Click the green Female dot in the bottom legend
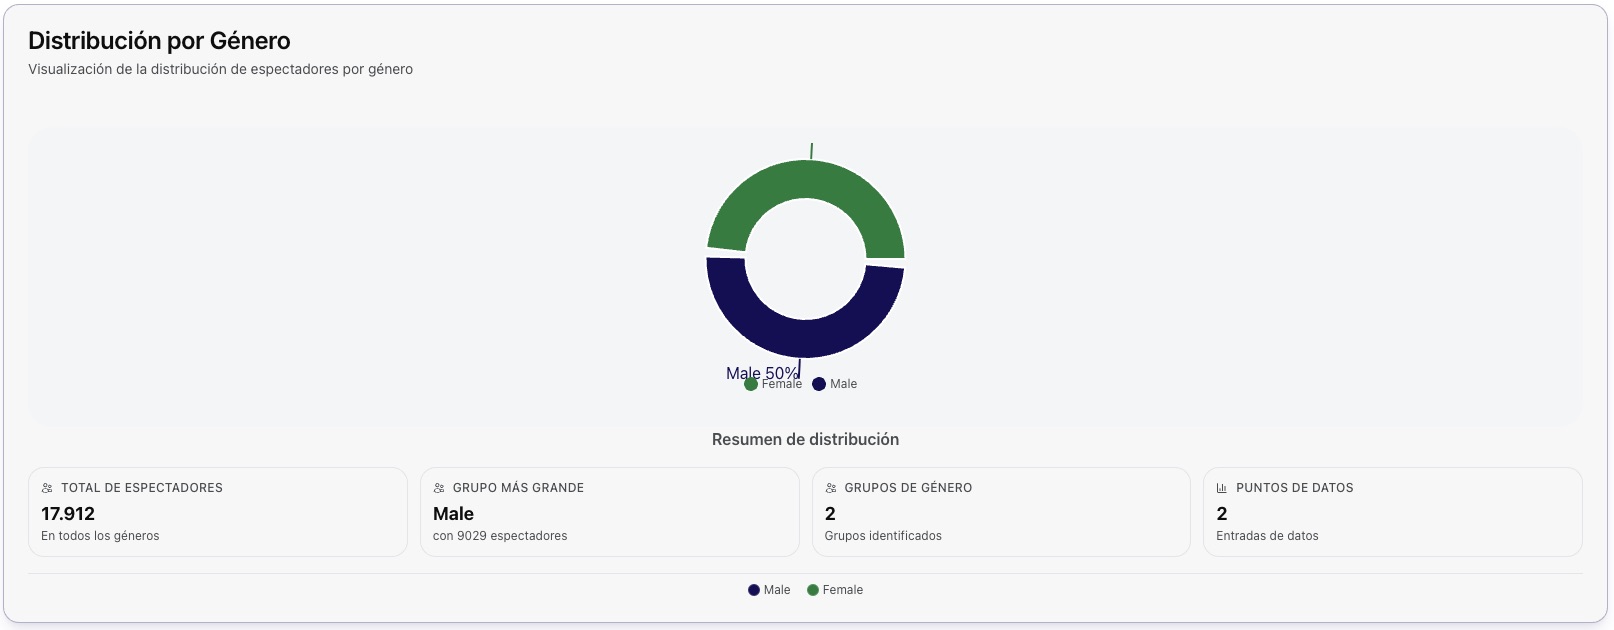Screen dimensions: 1614x630 point(813,590)
